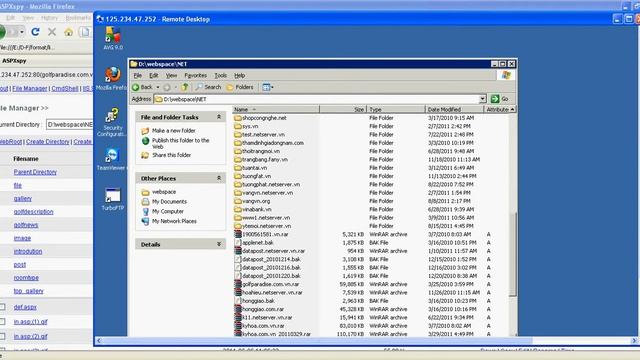The height and width of the screenshot is (360, 640).
Task: Click Make a new folder icon
Action: pos(145,131)
